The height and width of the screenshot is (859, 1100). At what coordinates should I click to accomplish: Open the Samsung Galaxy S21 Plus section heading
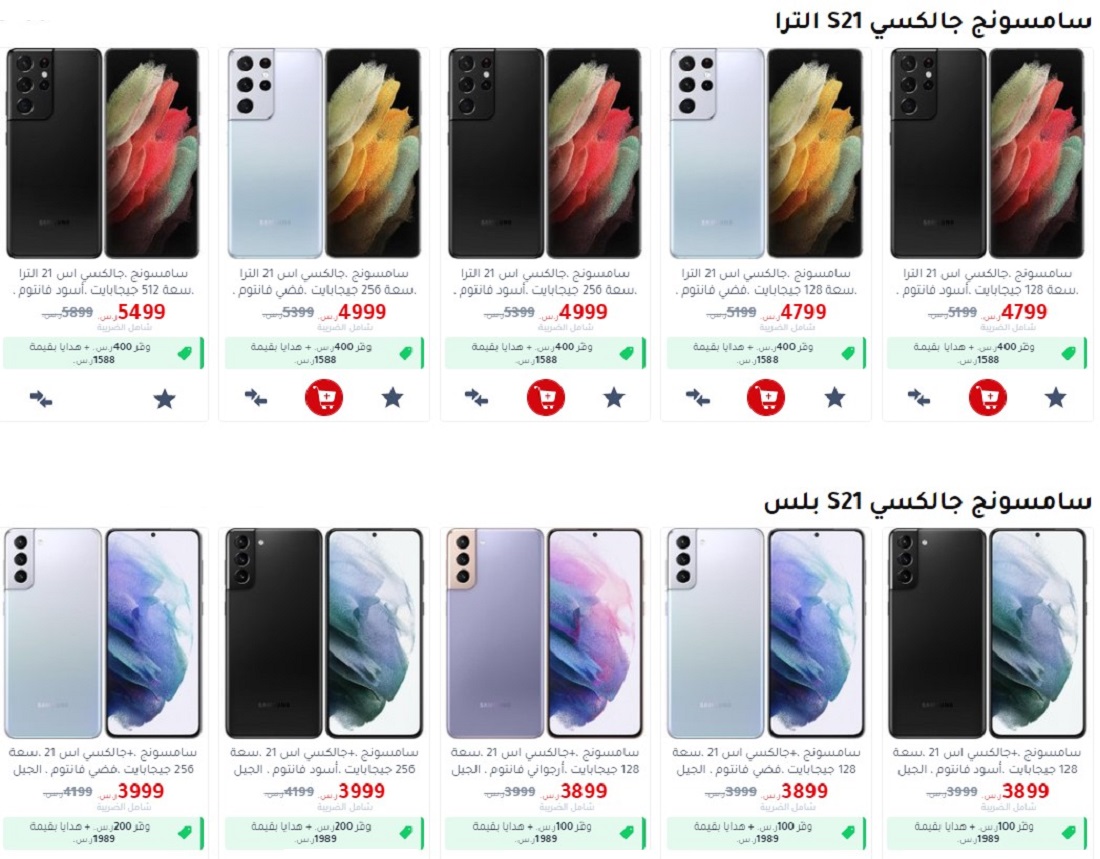pyautogui.click(x=927, y=501)
